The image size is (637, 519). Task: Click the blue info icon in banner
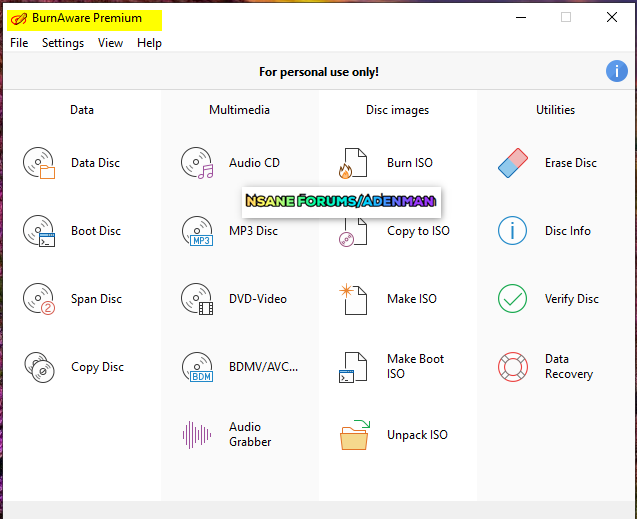point(617,71)
